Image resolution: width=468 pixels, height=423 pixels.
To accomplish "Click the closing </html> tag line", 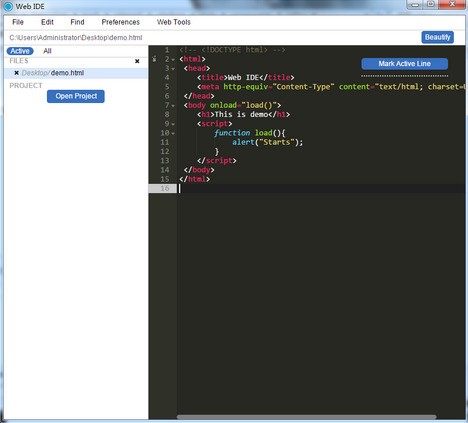I will [195, 179].
